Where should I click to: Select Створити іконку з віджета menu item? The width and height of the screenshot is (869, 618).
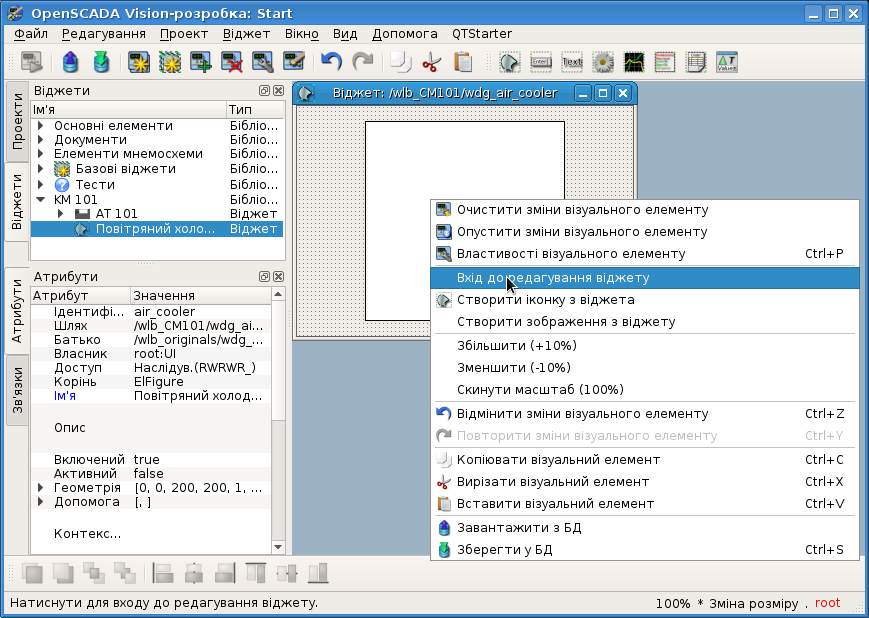coord(545,299)
